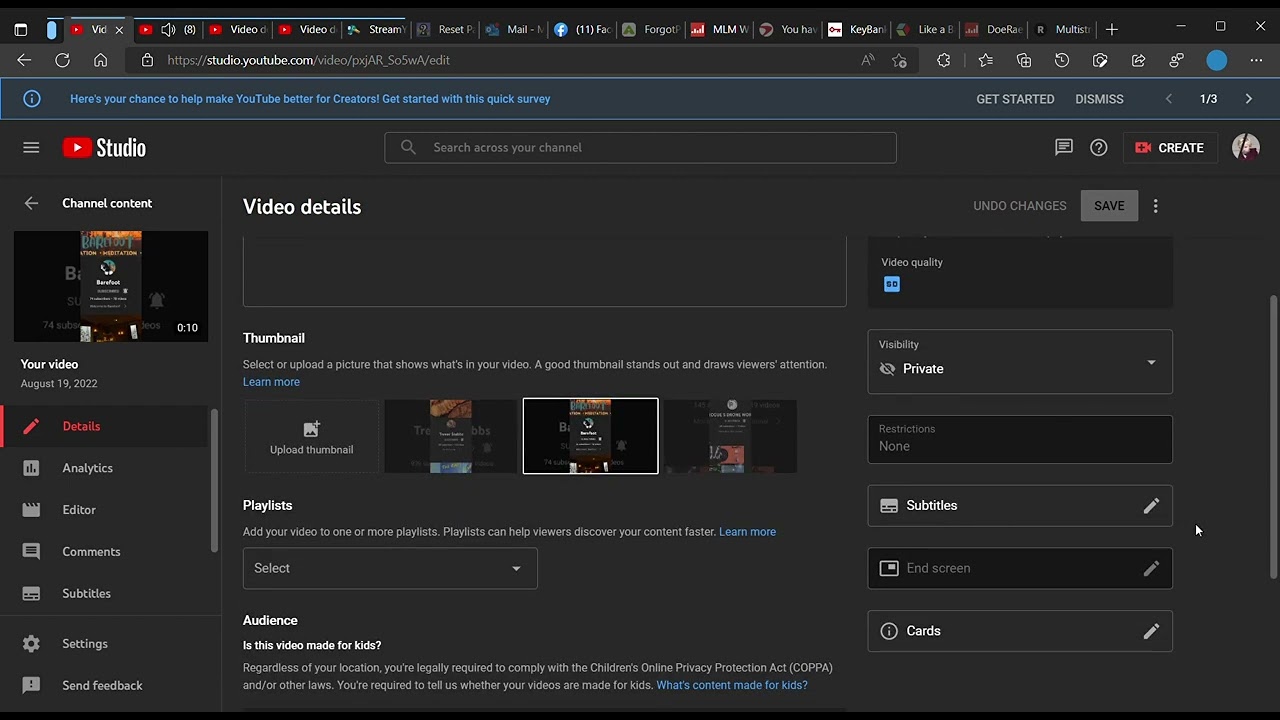Click the pencil icon on Cards row
This screenshot has width=1280, height=720.
pos(1151,631)
